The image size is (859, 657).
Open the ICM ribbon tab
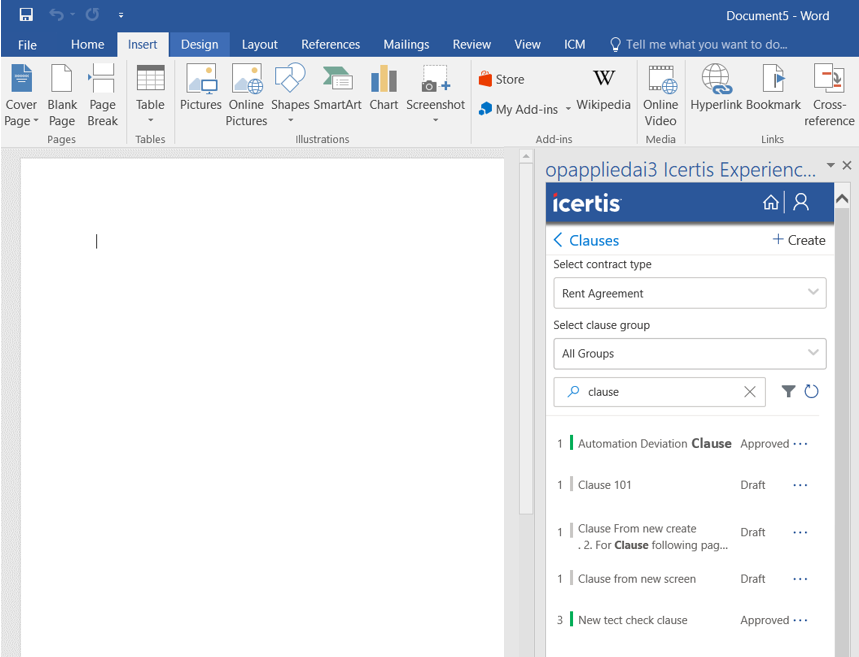574,44
